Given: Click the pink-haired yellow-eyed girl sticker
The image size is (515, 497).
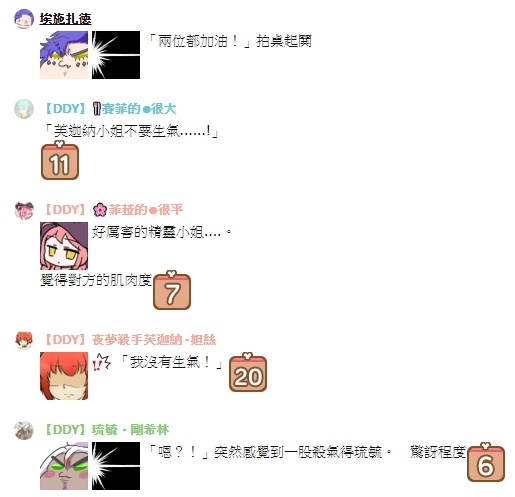Looking at the screenshot, I should (64, 246).
